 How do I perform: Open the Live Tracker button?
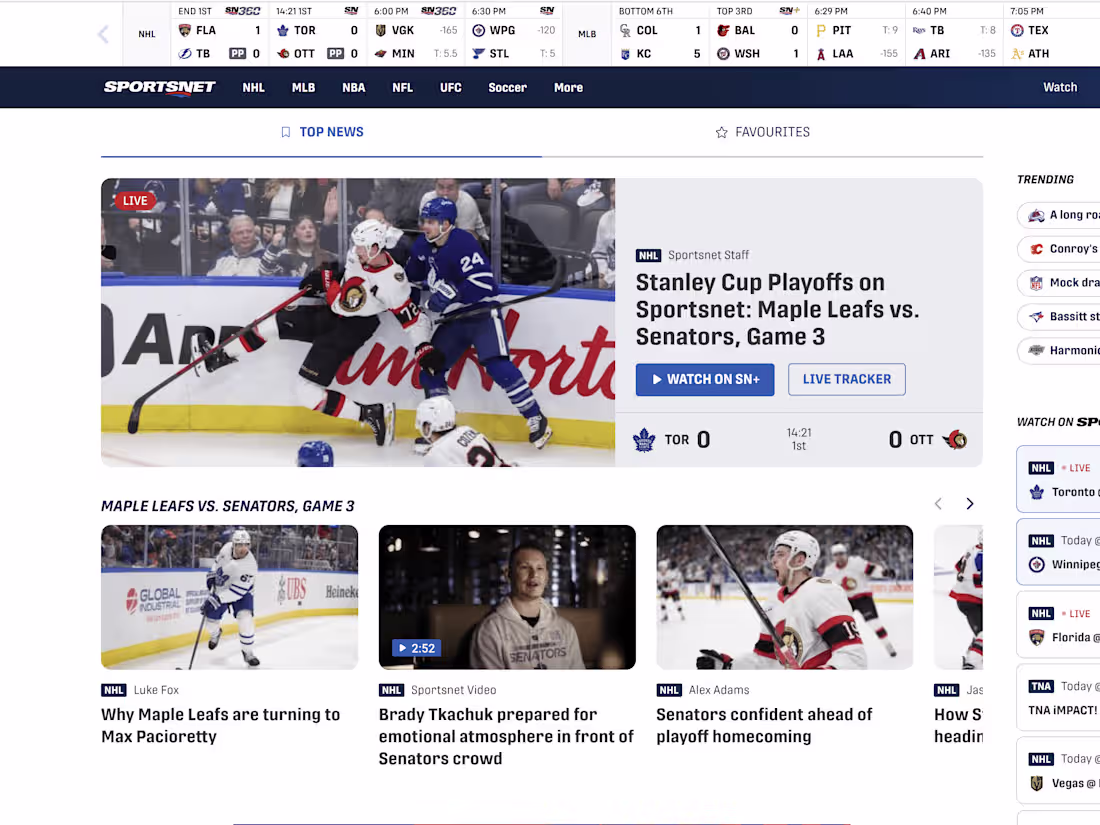[847, 380]
